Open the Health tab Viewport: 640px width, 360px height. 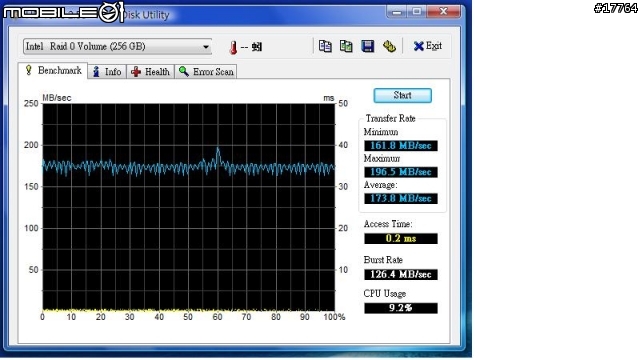click(x=150, y=72)
